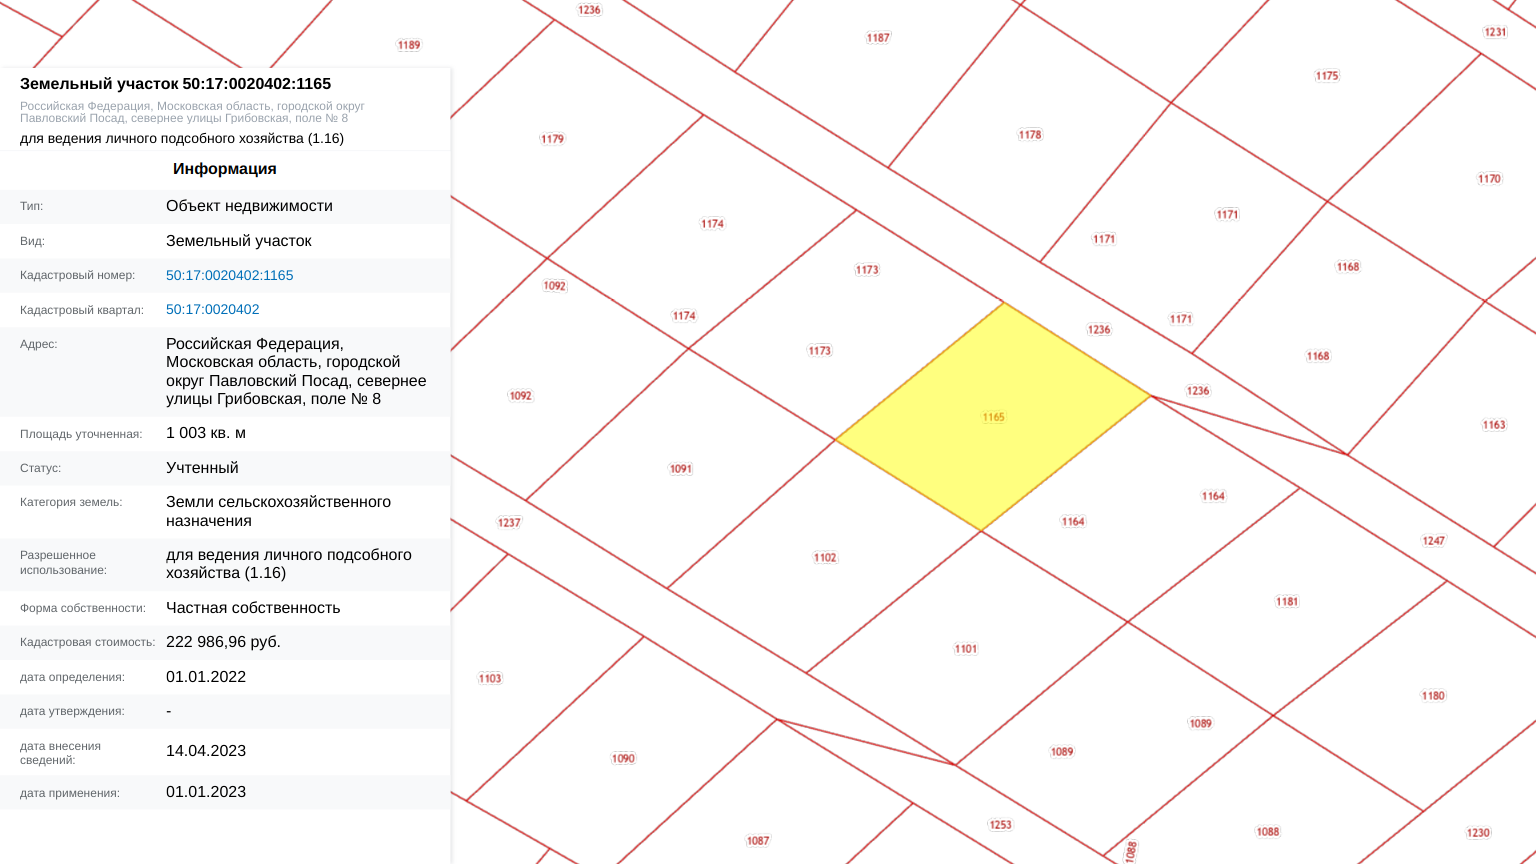Screen dimensions: 1536x864
Task: Click the grey address subtitle under the title
Action: tap(192, 112)
